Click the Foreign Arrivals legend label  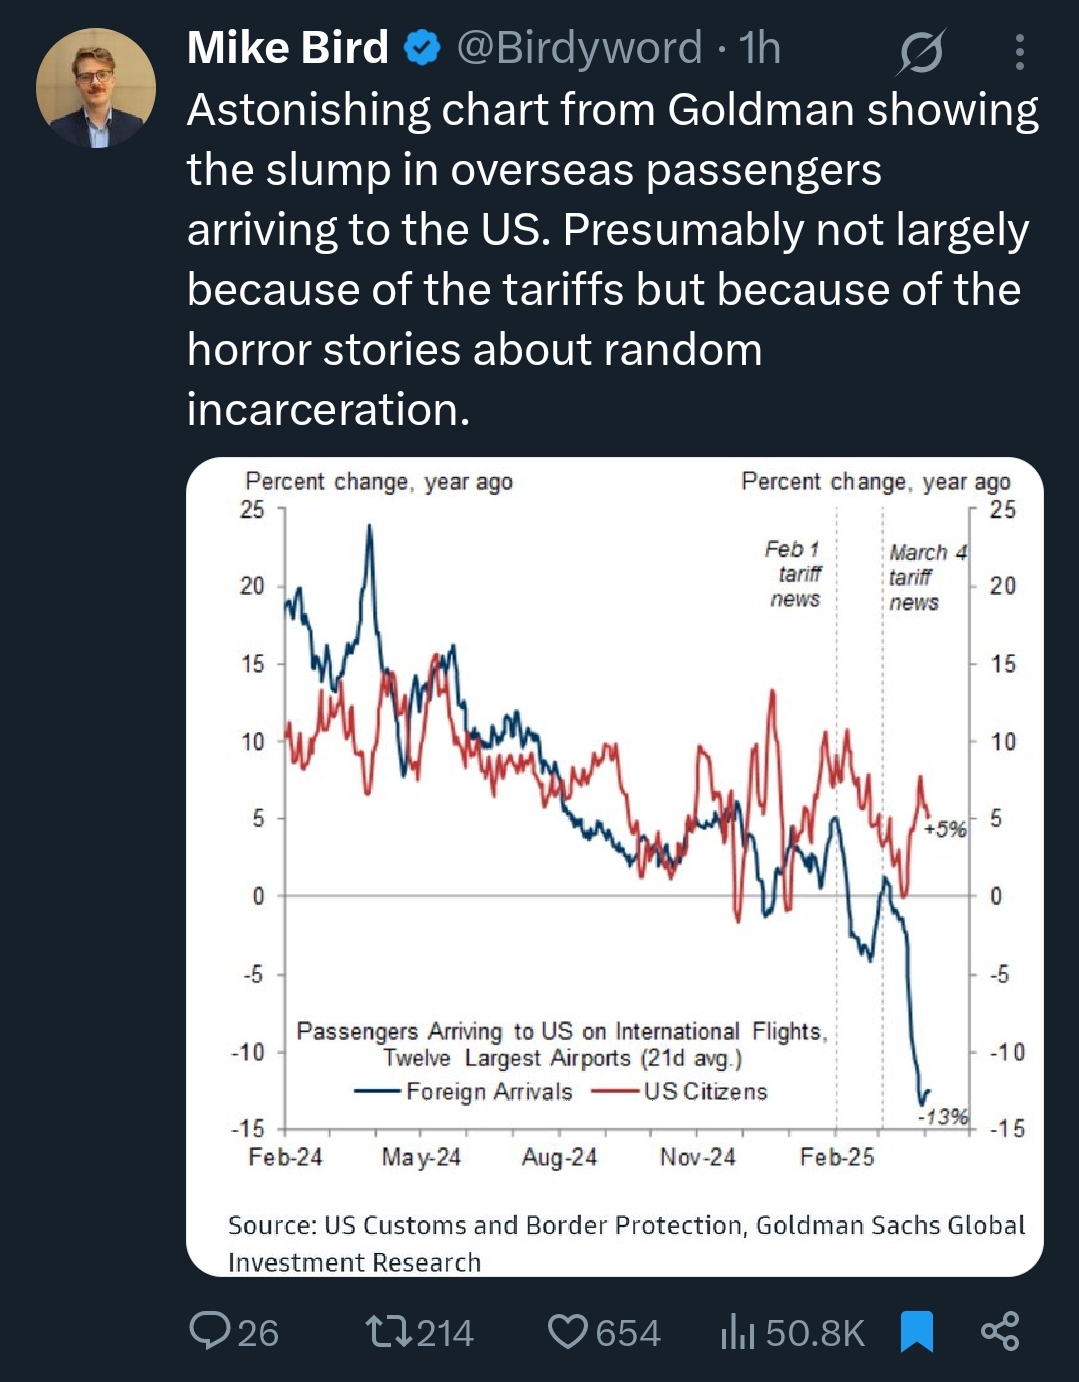point(489,1091)
